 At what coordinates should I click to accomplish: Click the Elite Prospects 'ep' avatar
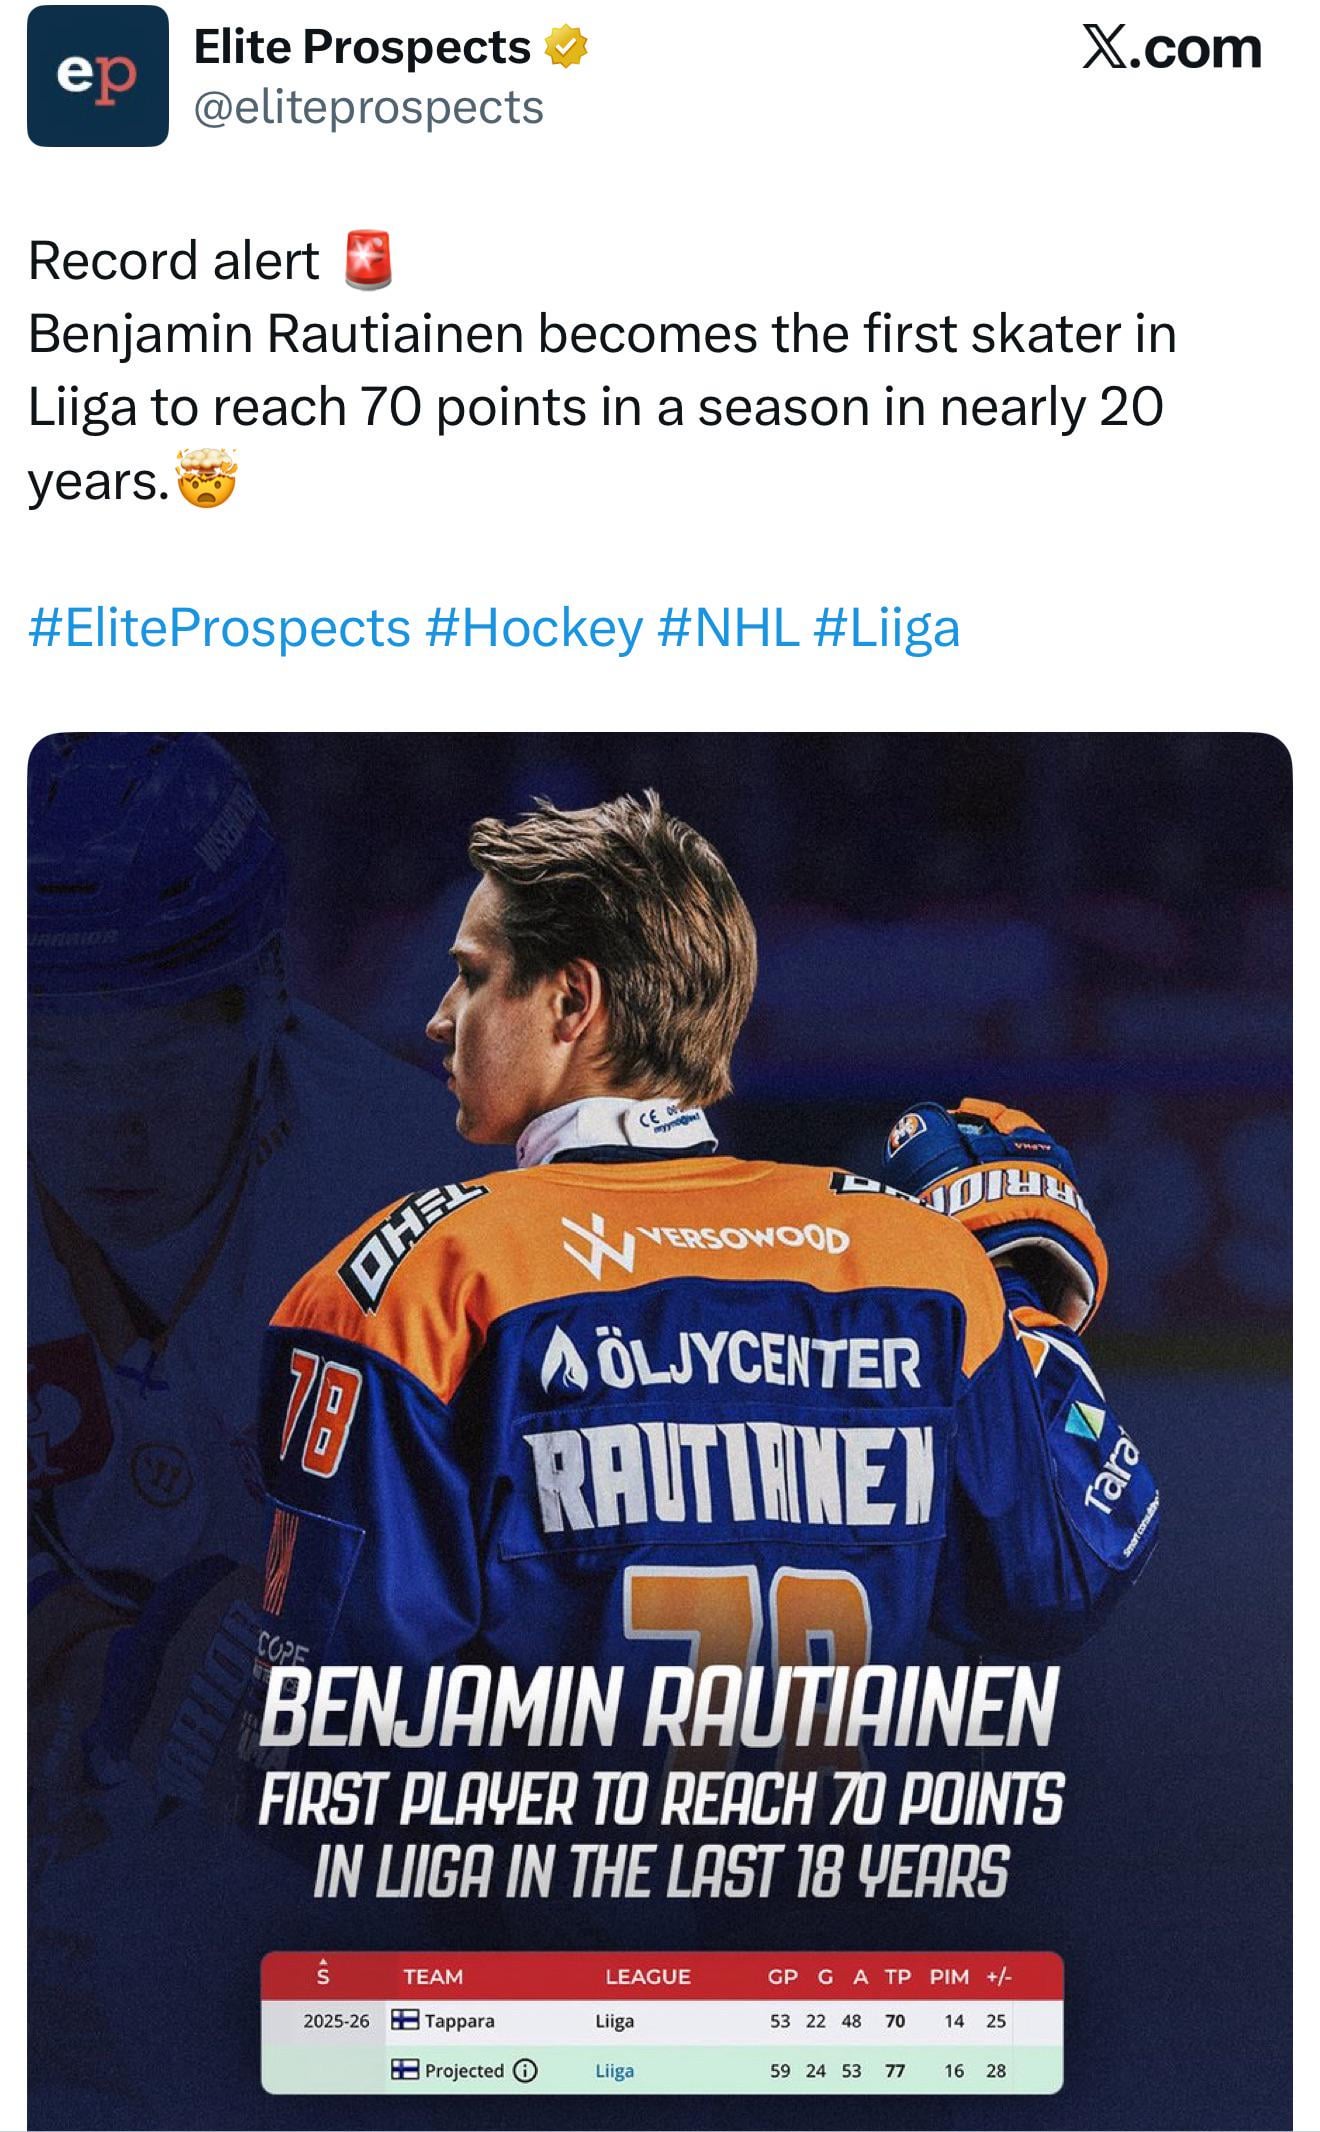98,76
